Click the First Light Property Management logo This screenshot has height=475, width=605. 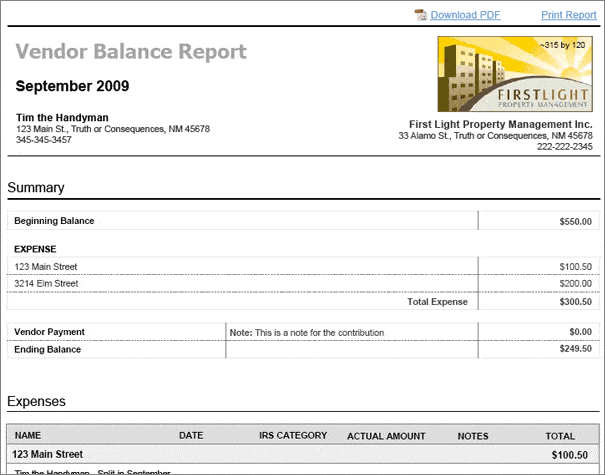click(513, 74)
